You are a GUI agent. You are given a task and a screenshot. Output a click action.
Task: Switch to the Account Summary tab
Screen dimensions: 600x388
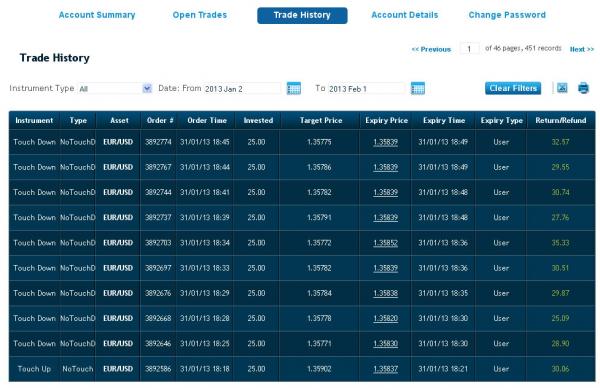click(x=97, y=15)
